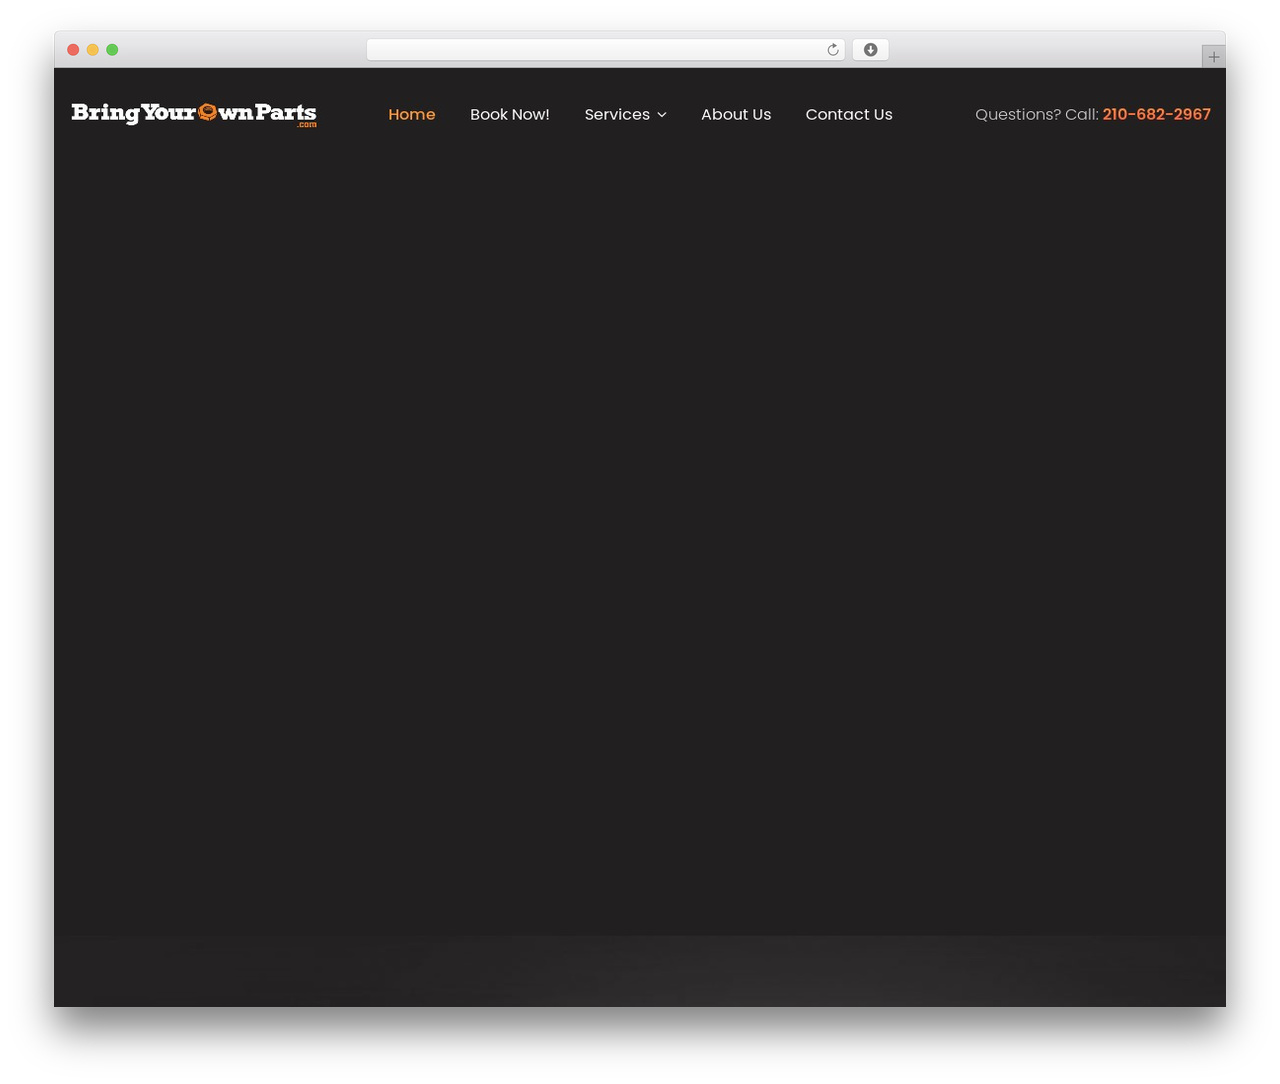Reload the page with the refresh icon
Image resolution: width=1280 pixels, height=1084 pixels.
tap(832, 50)
